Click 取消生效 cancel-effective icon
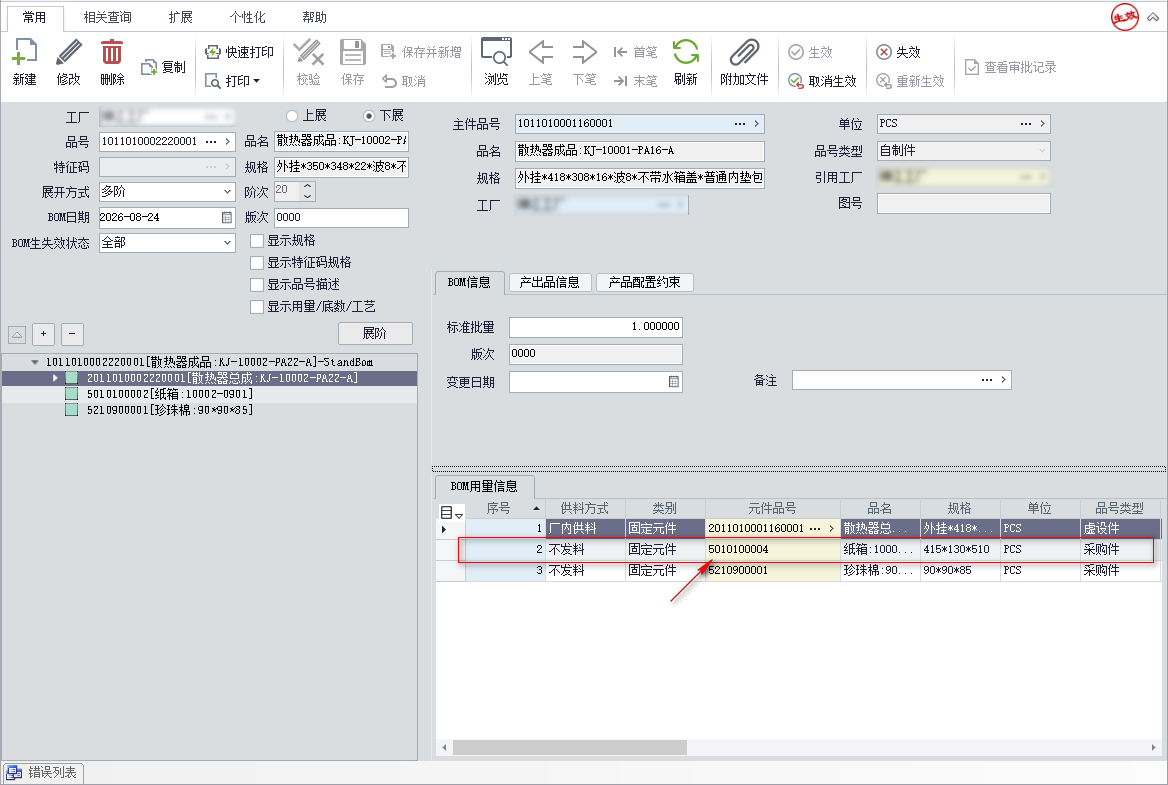Screen dimensions: 1168x785 point(796,81)
